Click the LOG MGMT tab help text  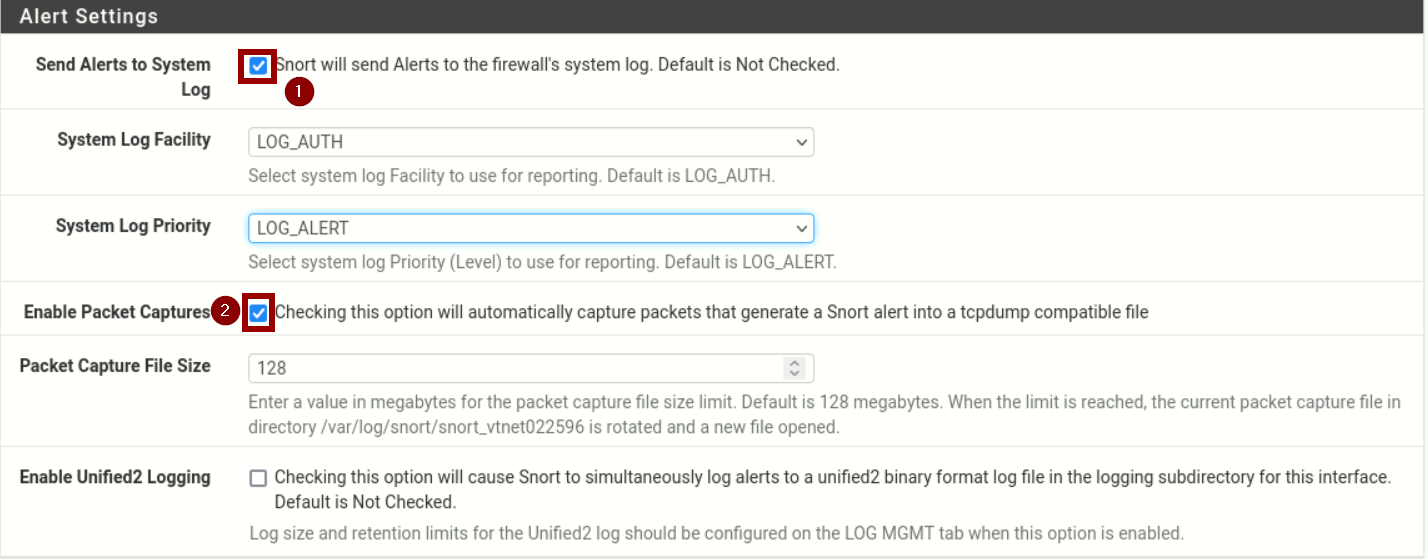point(715,532)
